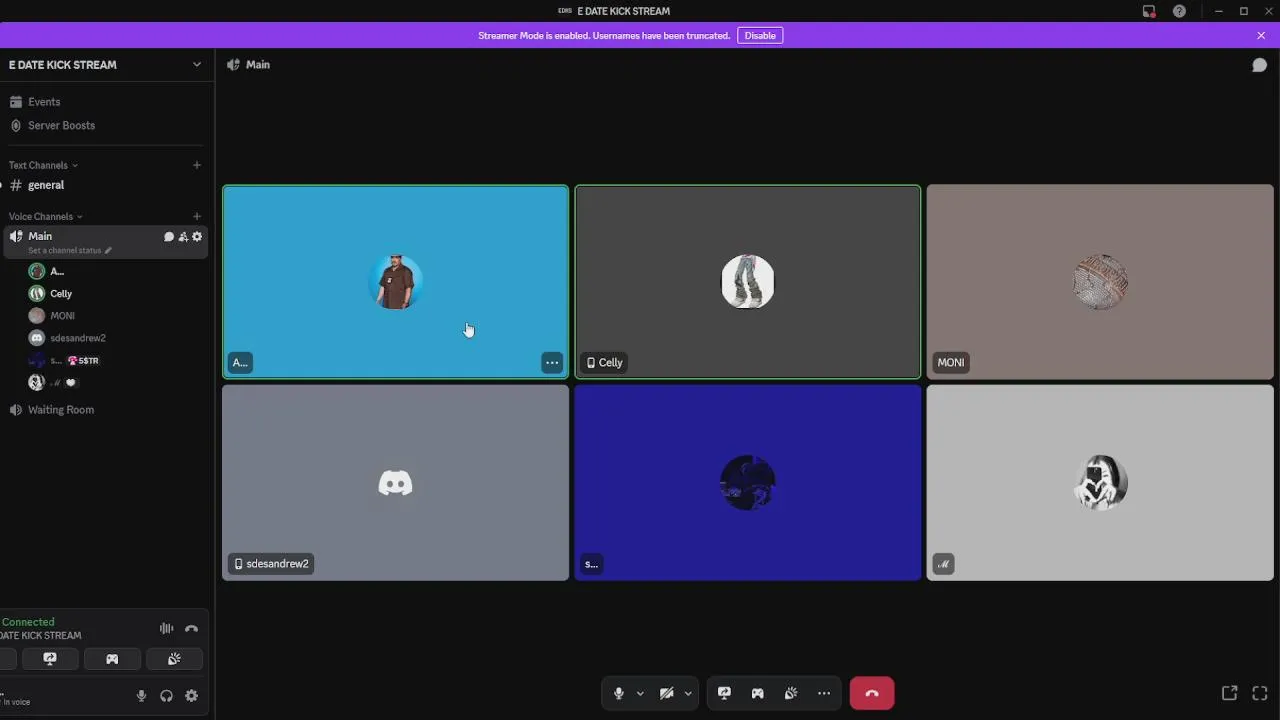
Task: Open Server Boosts
Action: 107,126
